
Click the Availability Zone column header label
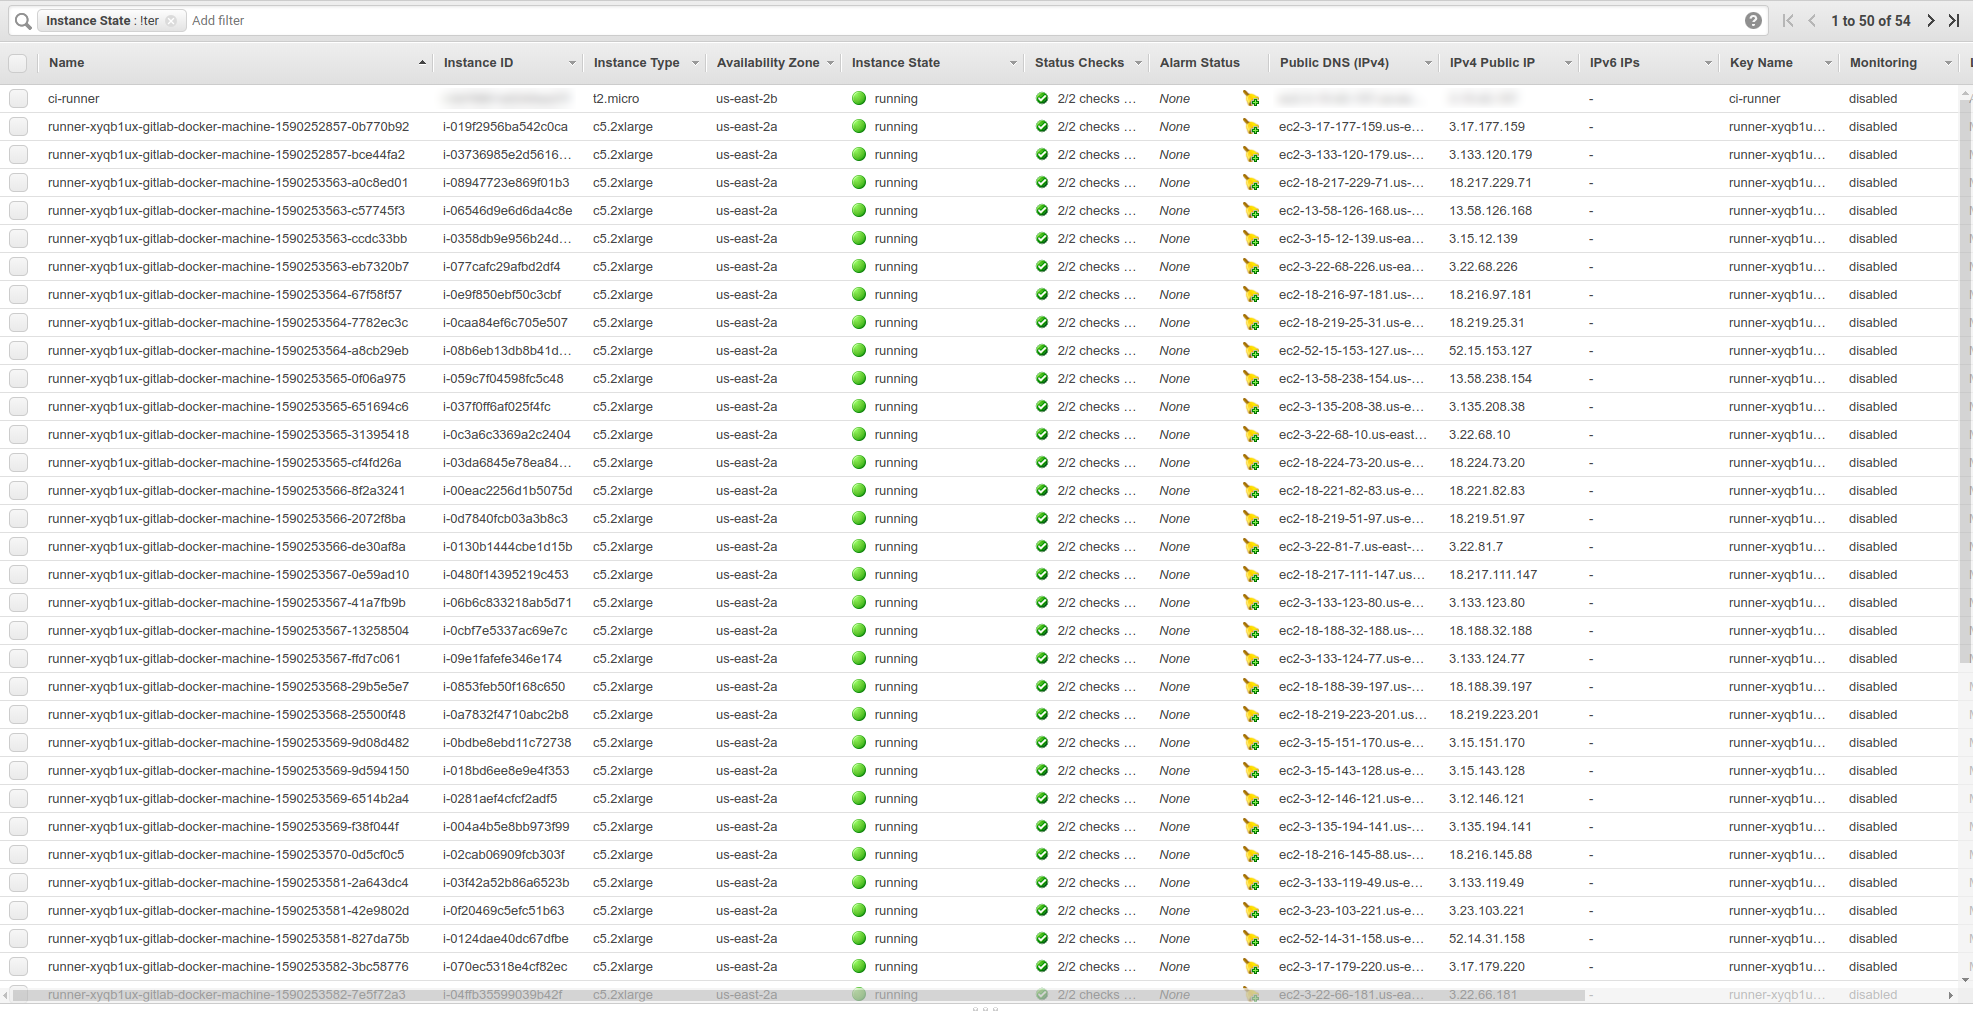coord(767,63)
